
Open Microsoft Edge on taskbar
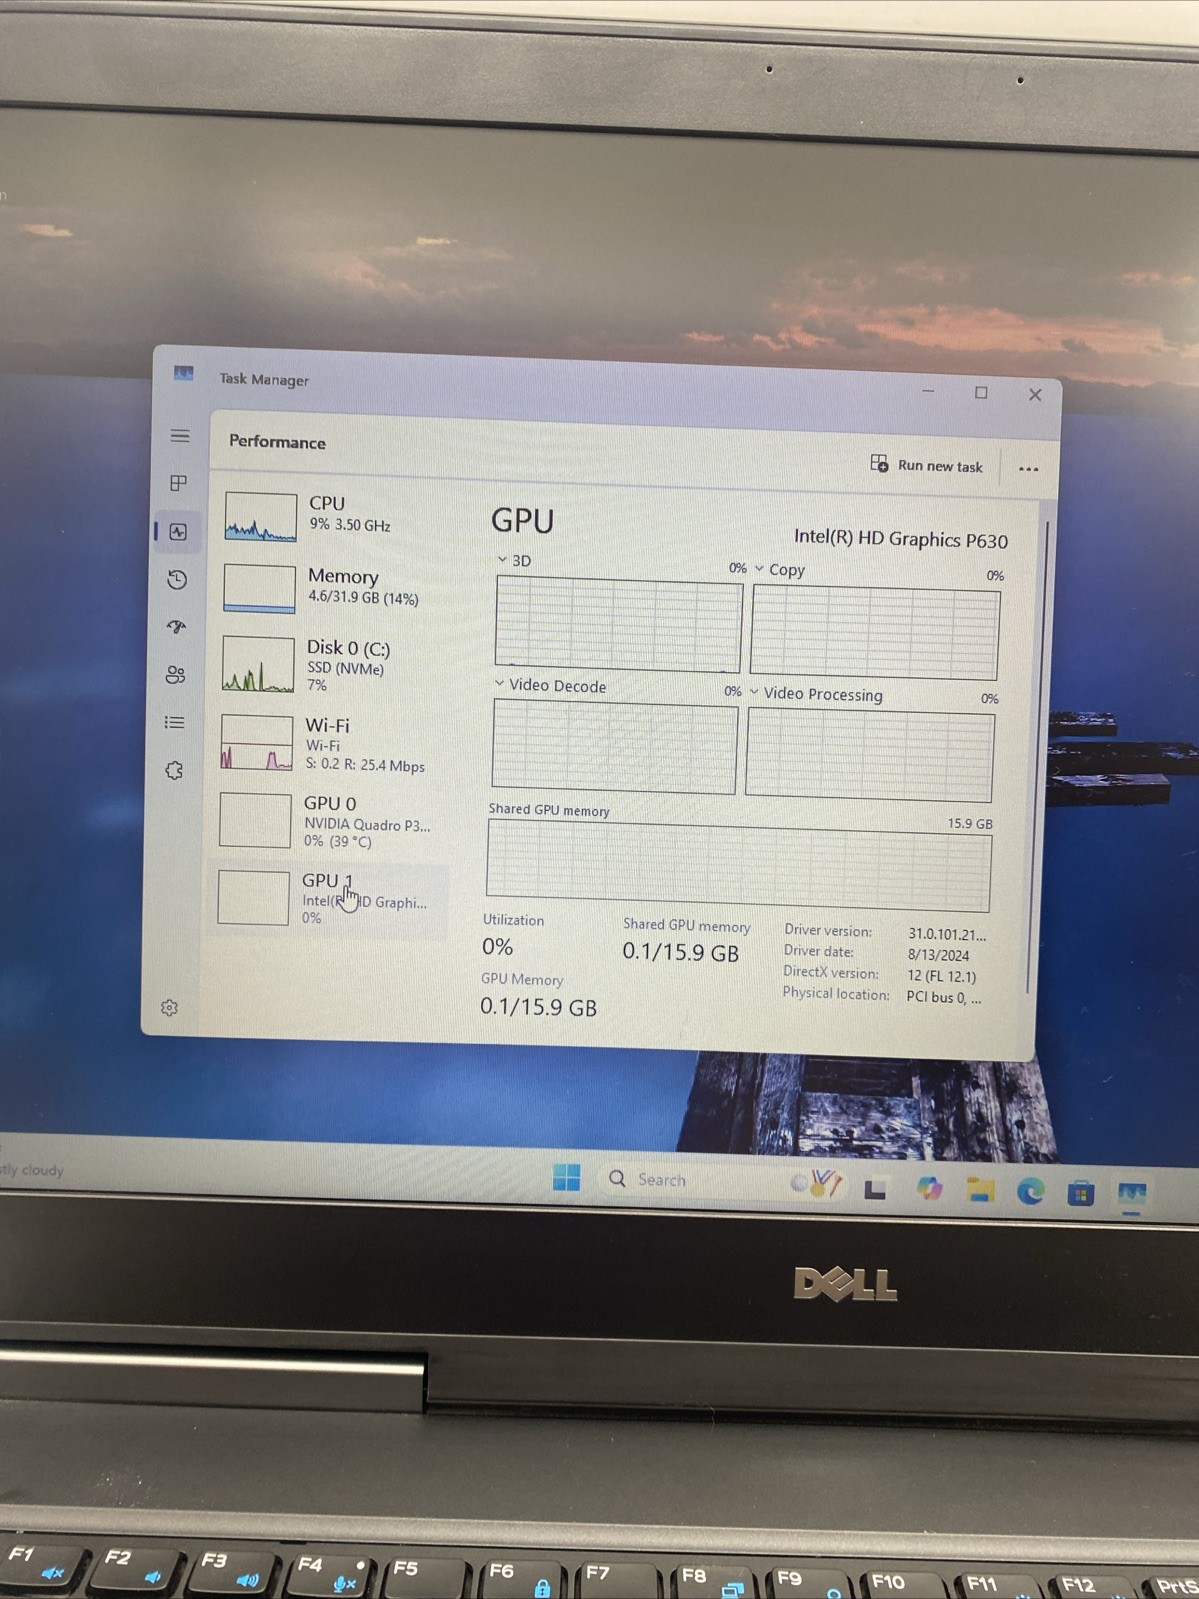pos(1030,1191)
